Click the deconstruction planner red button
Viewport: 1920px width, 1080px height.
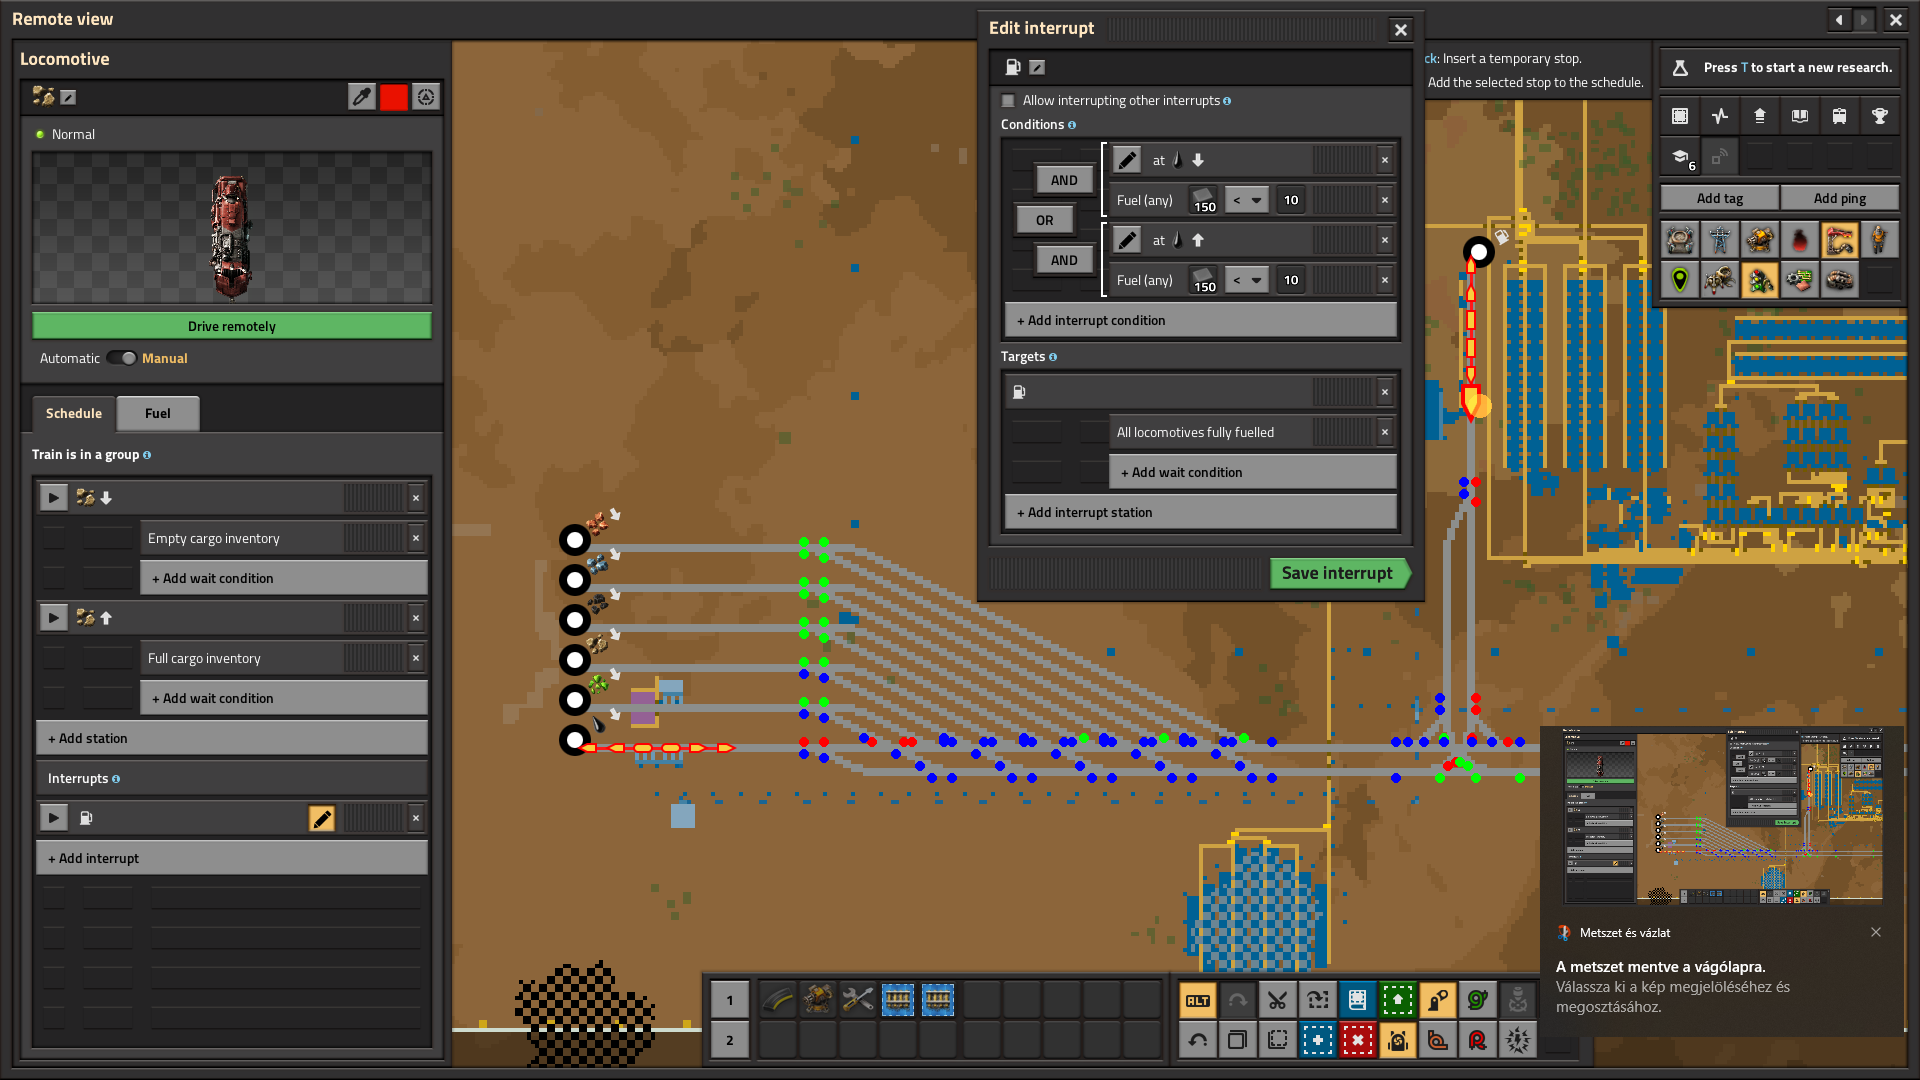(x=1357, y=1041)
